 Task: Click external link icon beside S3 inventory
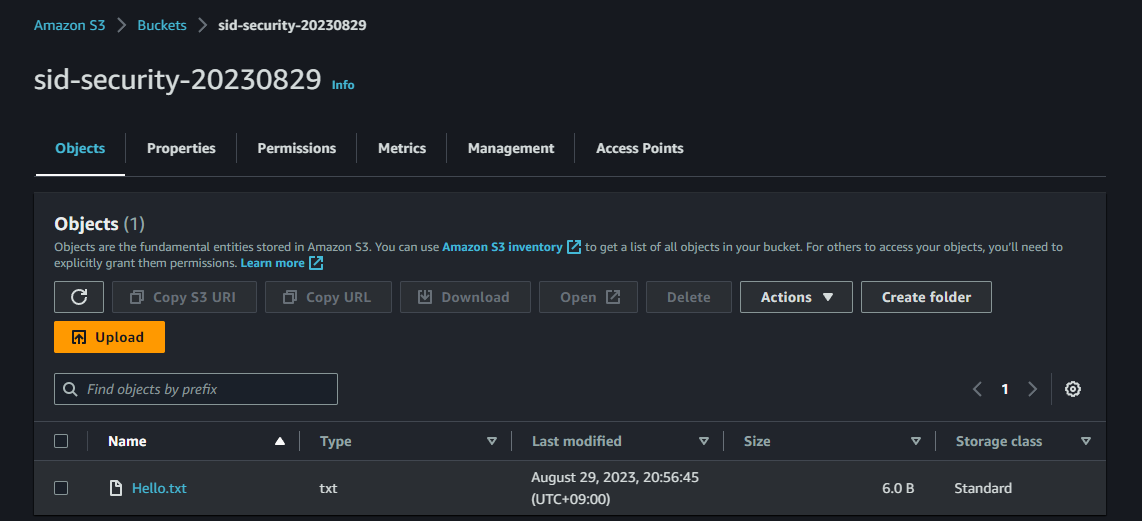(574, 247)
